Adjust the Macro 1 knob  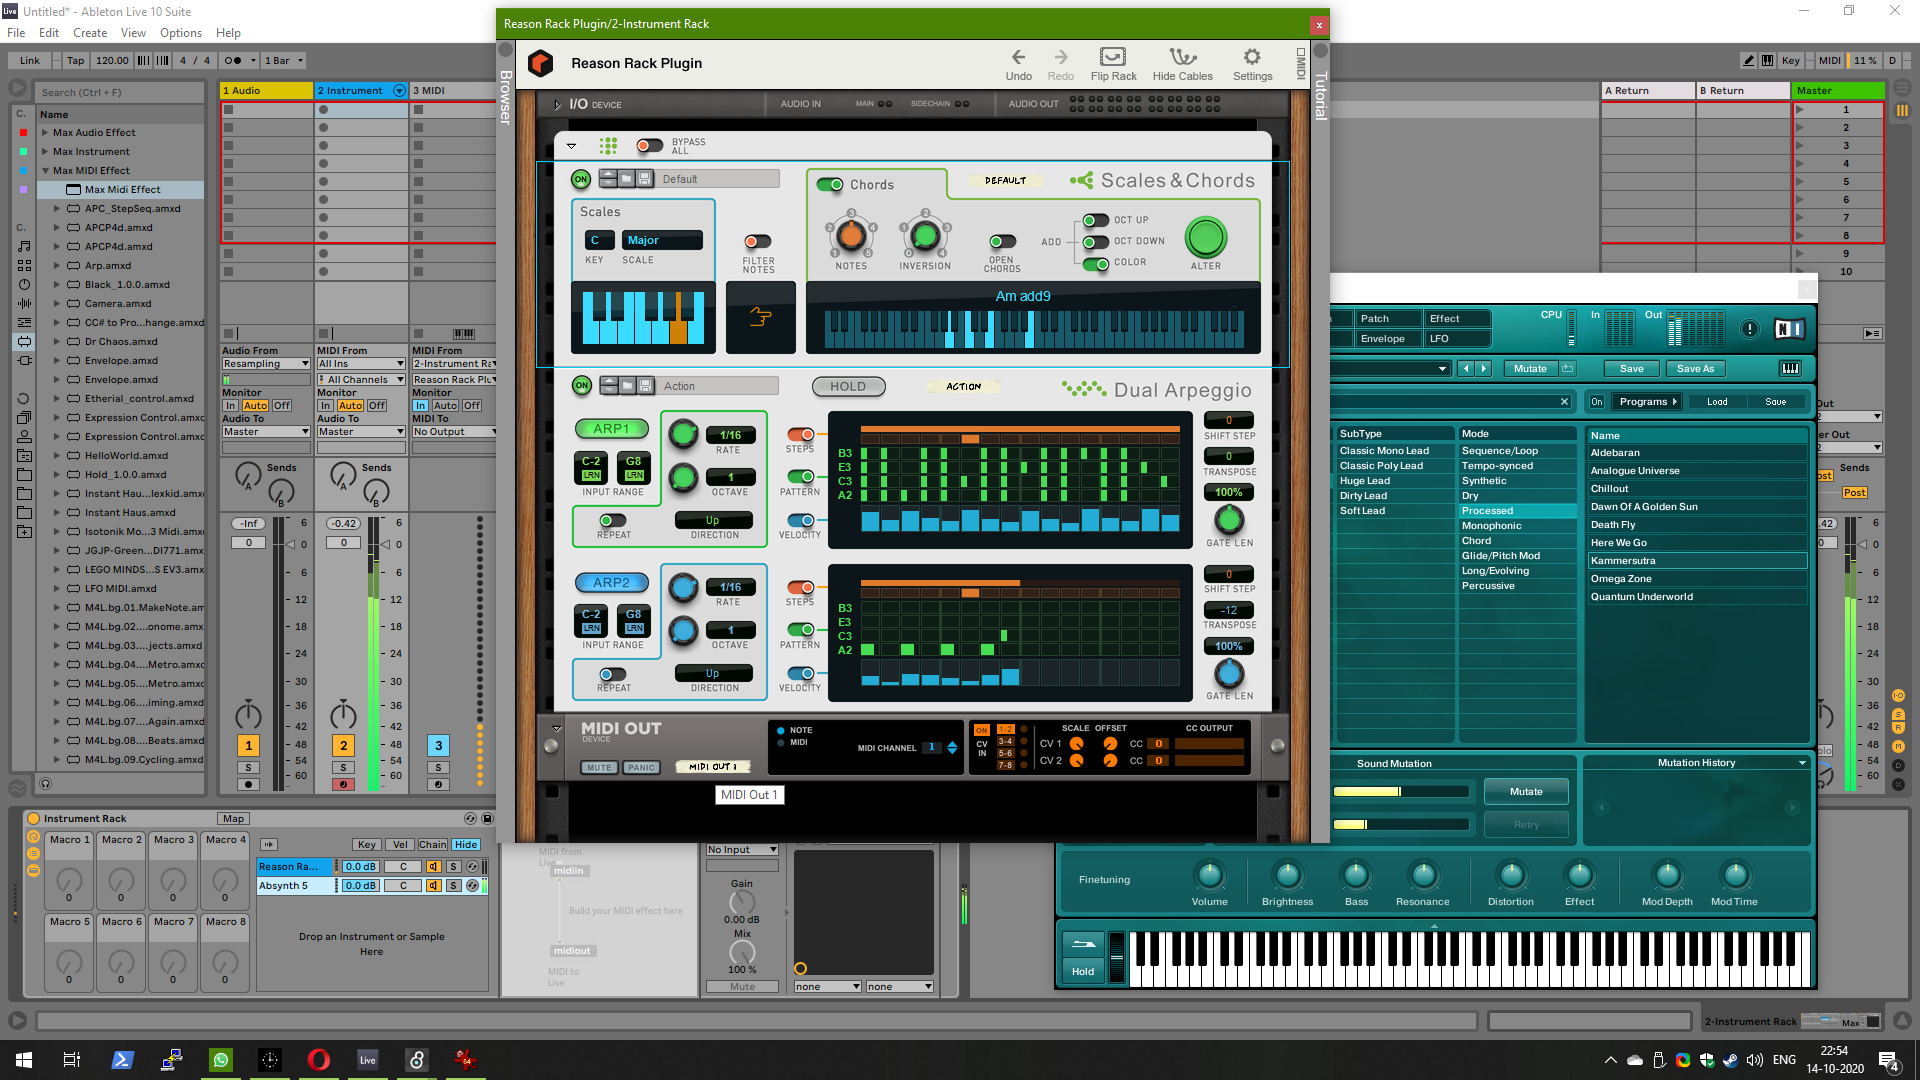point(69,880)
